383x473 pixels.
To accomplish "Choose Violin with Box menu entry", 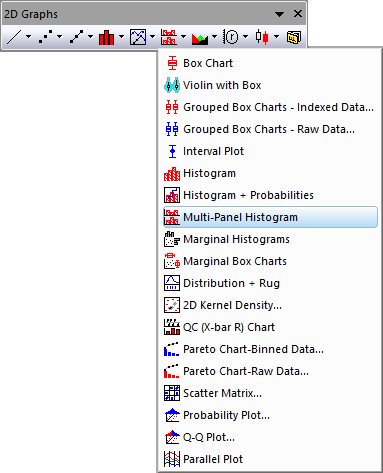I will pos(270,85).
